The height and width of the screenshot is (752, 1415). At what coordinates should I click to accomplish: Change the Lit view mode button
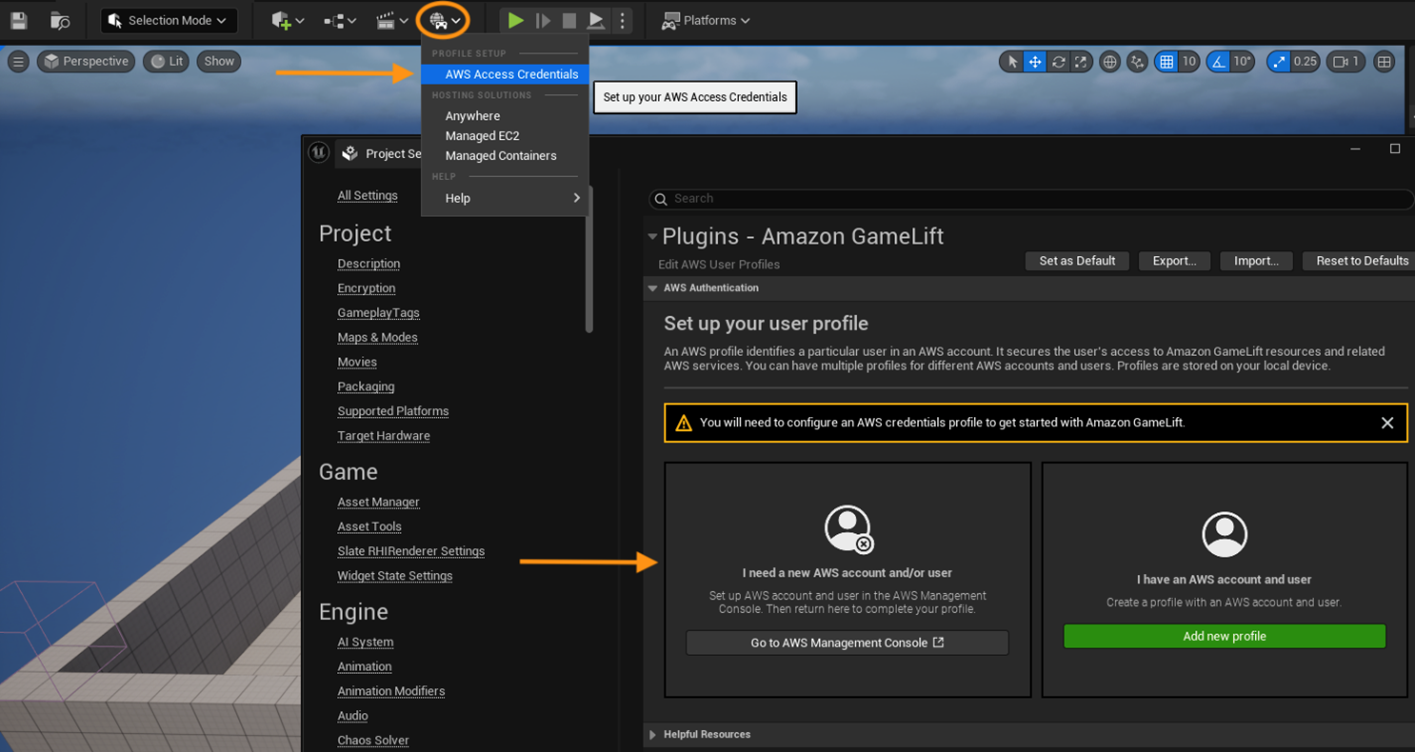(x=167, y=61)
